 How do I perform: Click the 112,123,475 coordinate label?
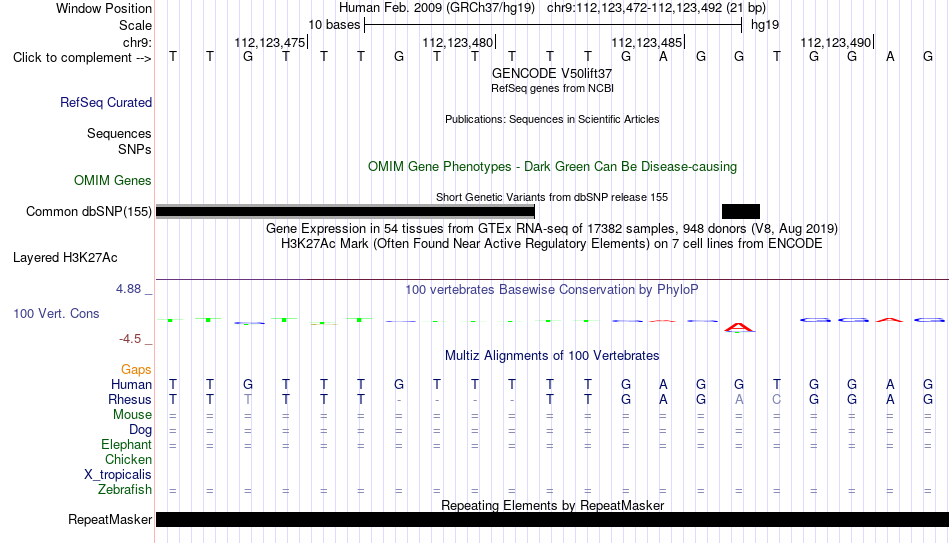pyautogui.click(x=270, y=42)
